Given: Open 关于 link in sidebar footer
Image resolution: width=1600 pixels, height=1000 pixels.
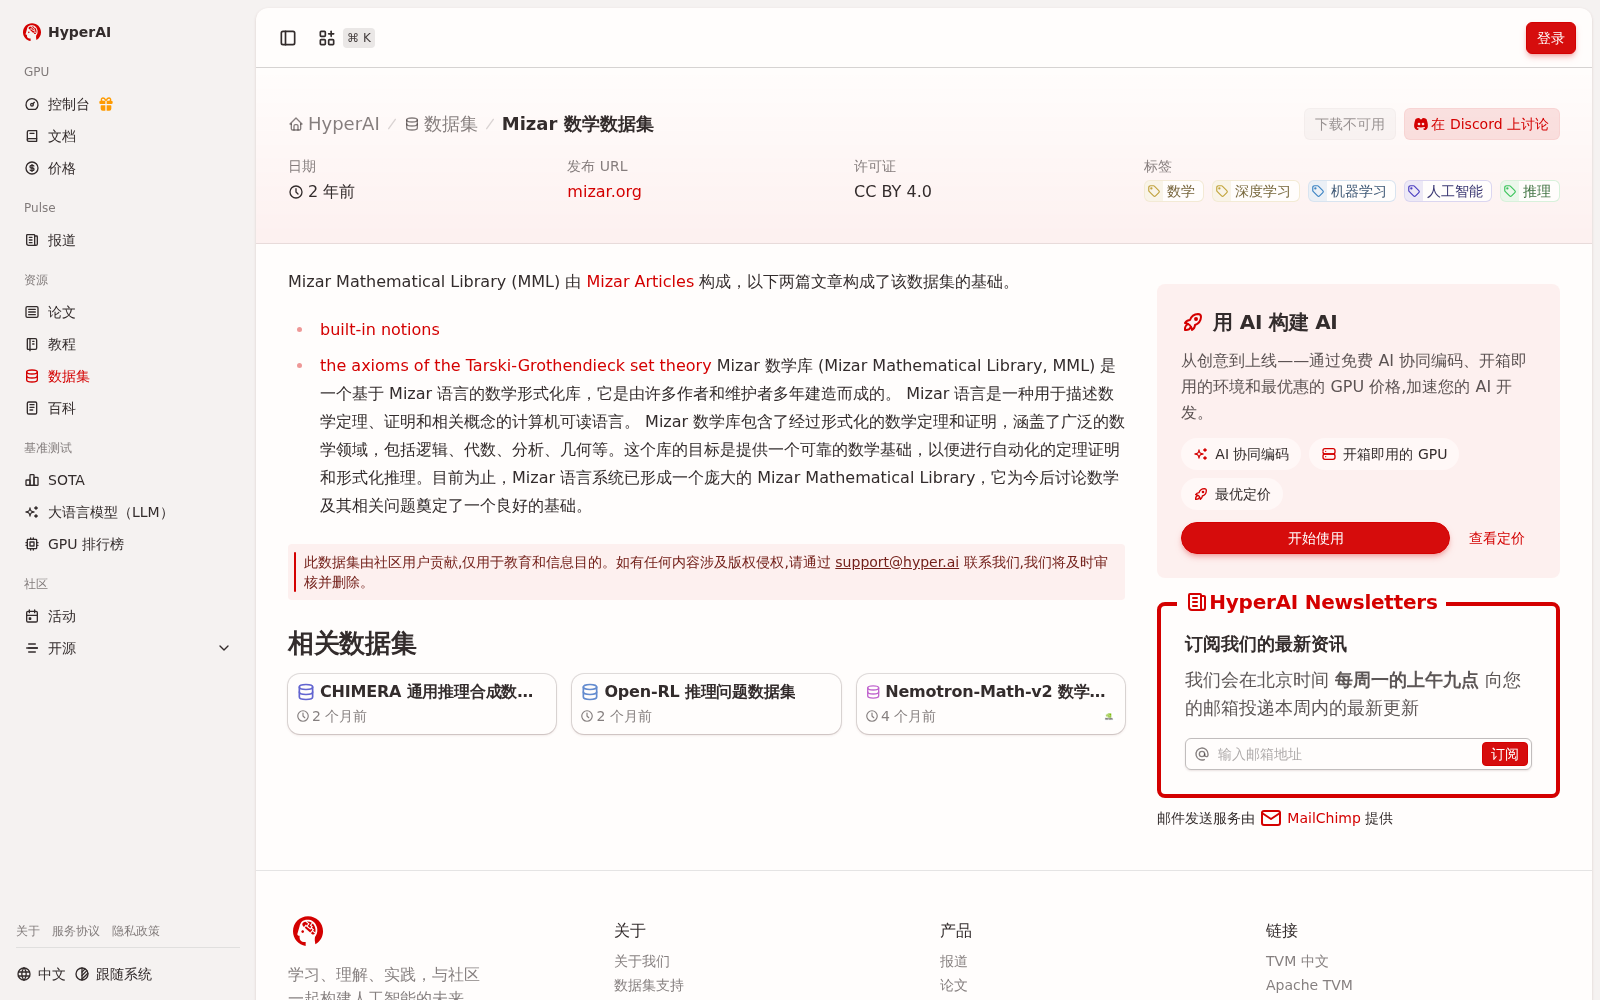Looking at the screenshot, I should coord(28,931).
